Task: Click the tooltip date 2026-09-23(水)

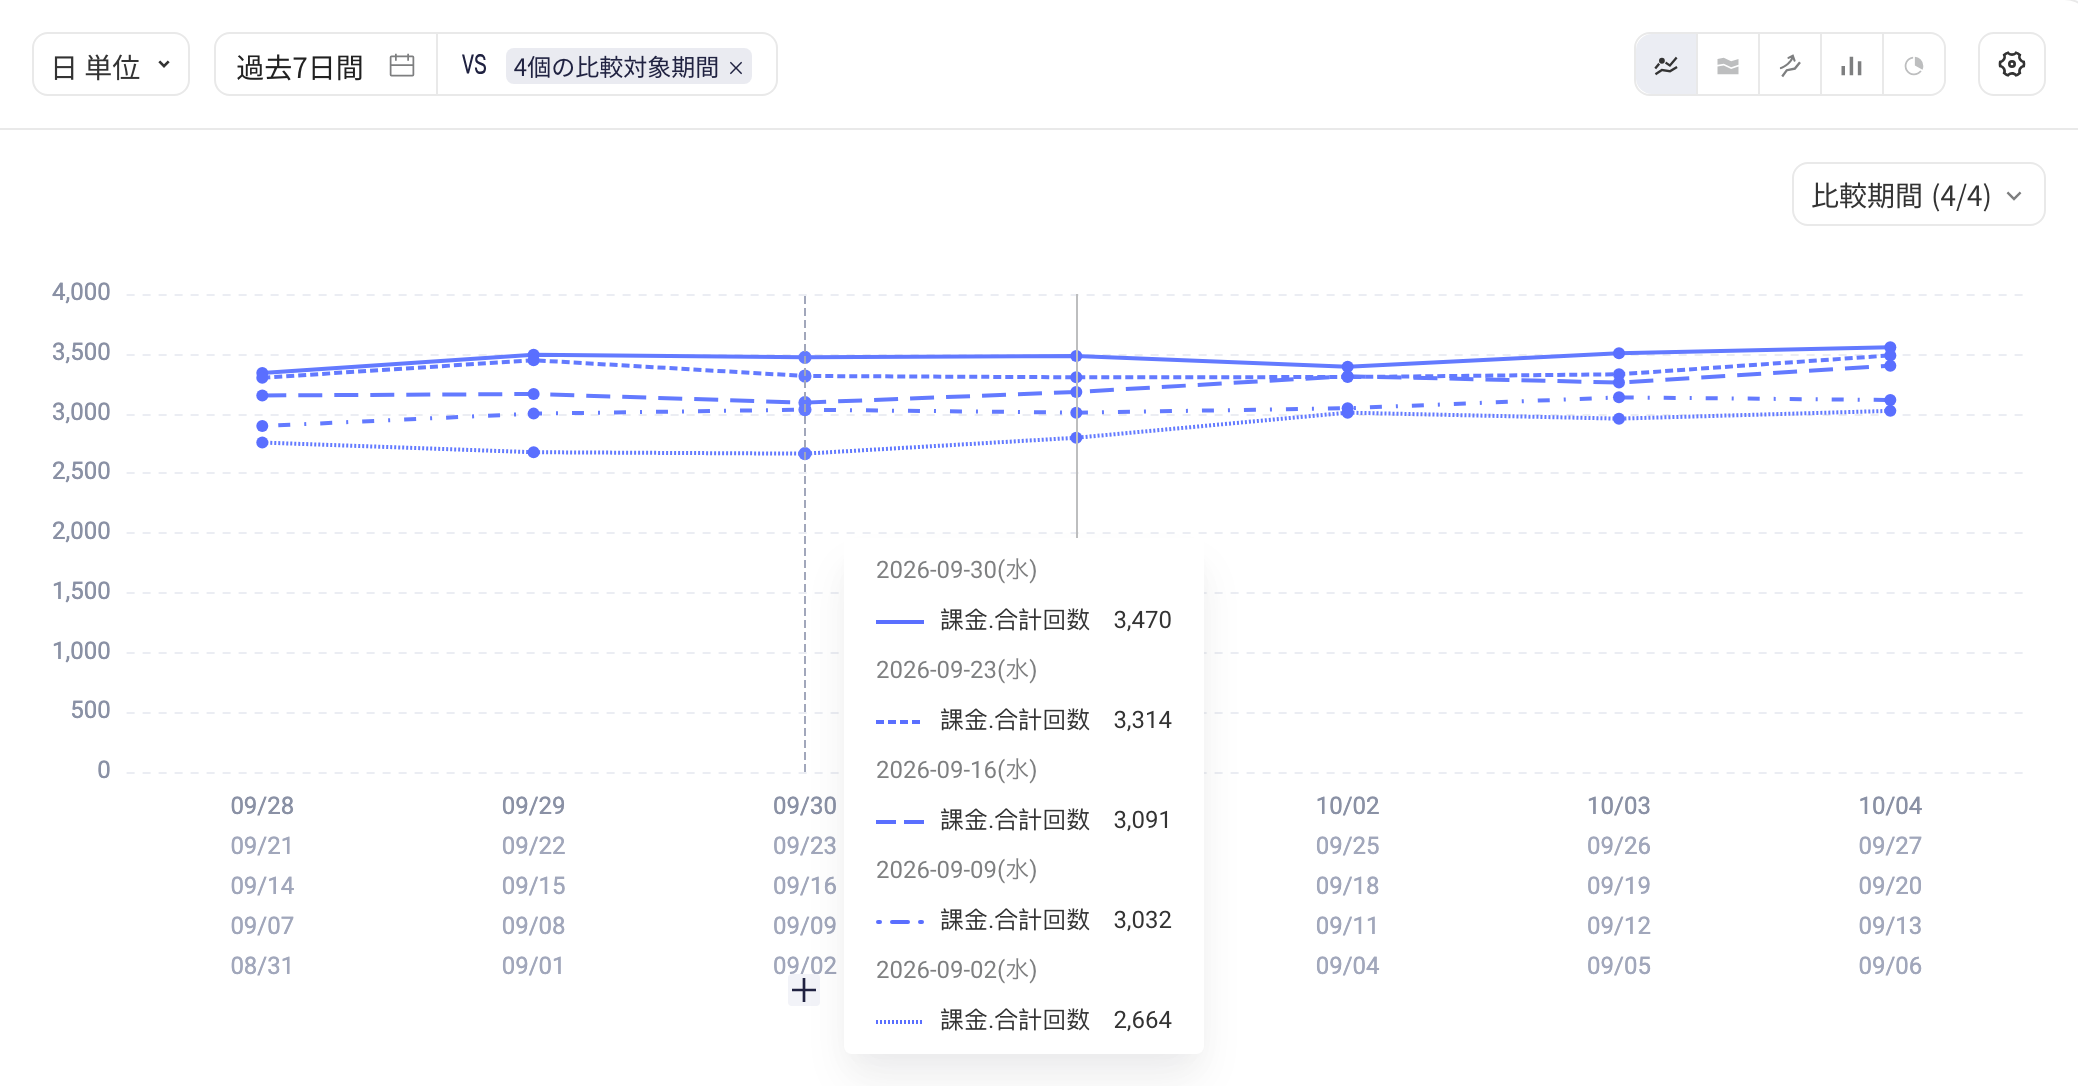Action: pos(956,670)
